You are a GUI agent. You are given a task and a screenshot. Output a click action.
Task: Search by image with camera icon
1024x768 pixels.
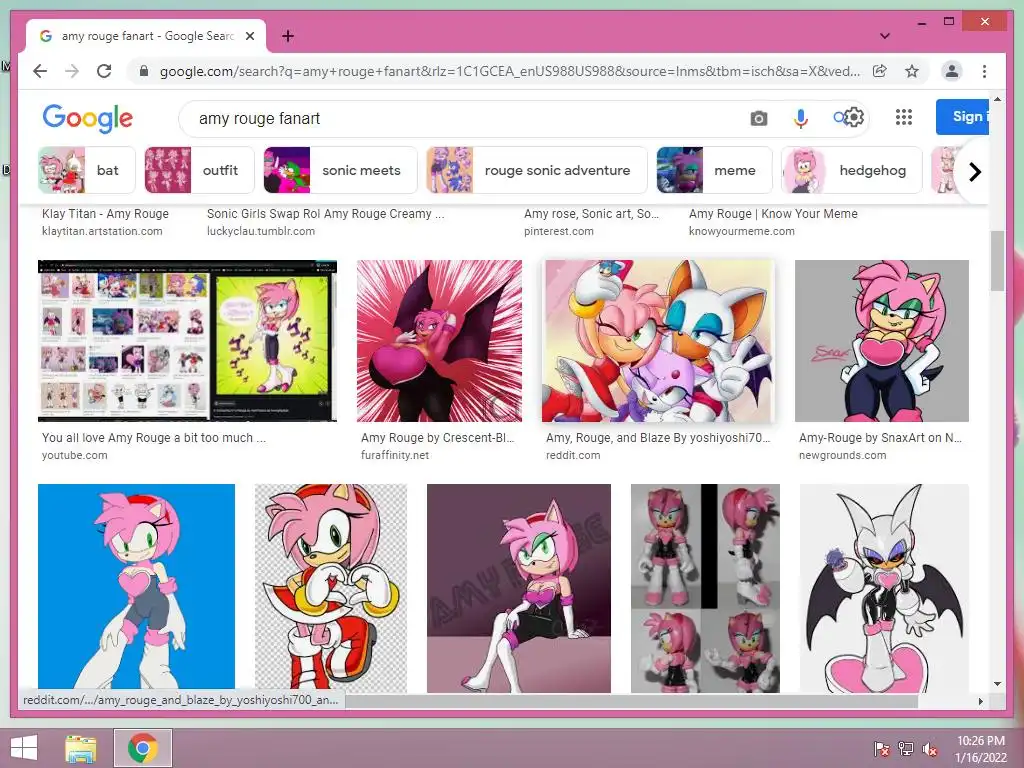[758, 118]
